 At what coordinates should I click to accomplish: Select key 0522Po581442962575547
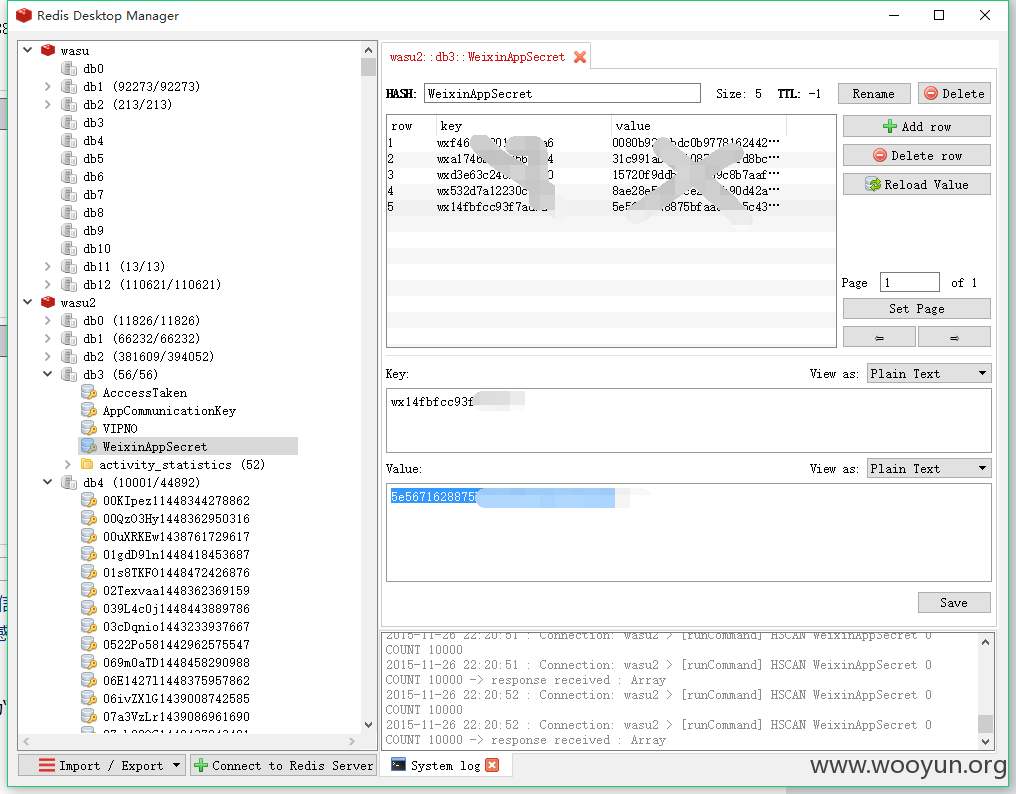pyautogui.click(x=176, y=645)
